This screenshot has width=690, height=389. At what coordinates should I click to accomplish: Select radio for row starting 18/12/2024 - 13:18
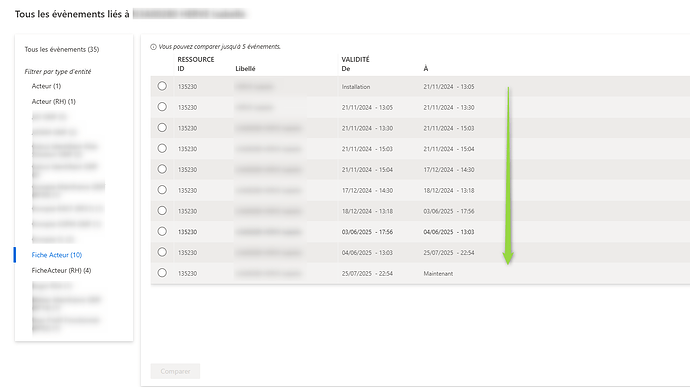click(162, 210)
